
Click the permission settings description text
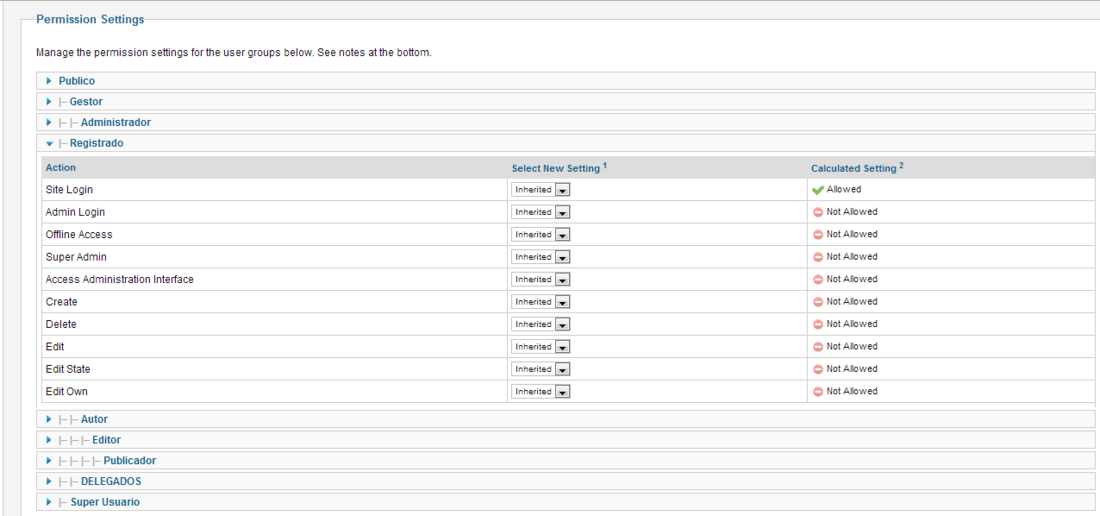pyautogui.click(x=234, y=53)
